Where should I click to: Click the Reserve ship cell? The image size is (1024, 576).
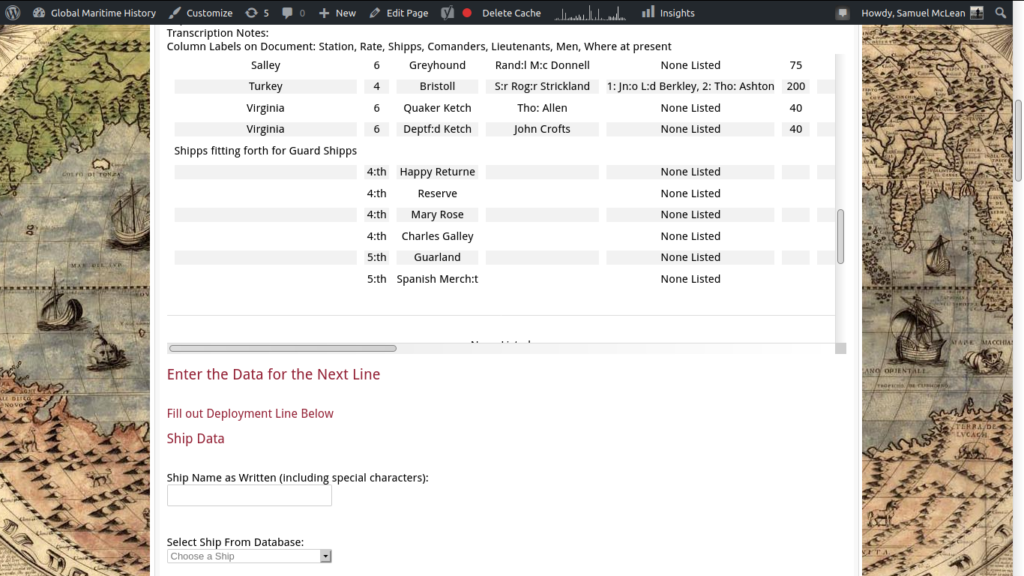[x=437, y=193]
